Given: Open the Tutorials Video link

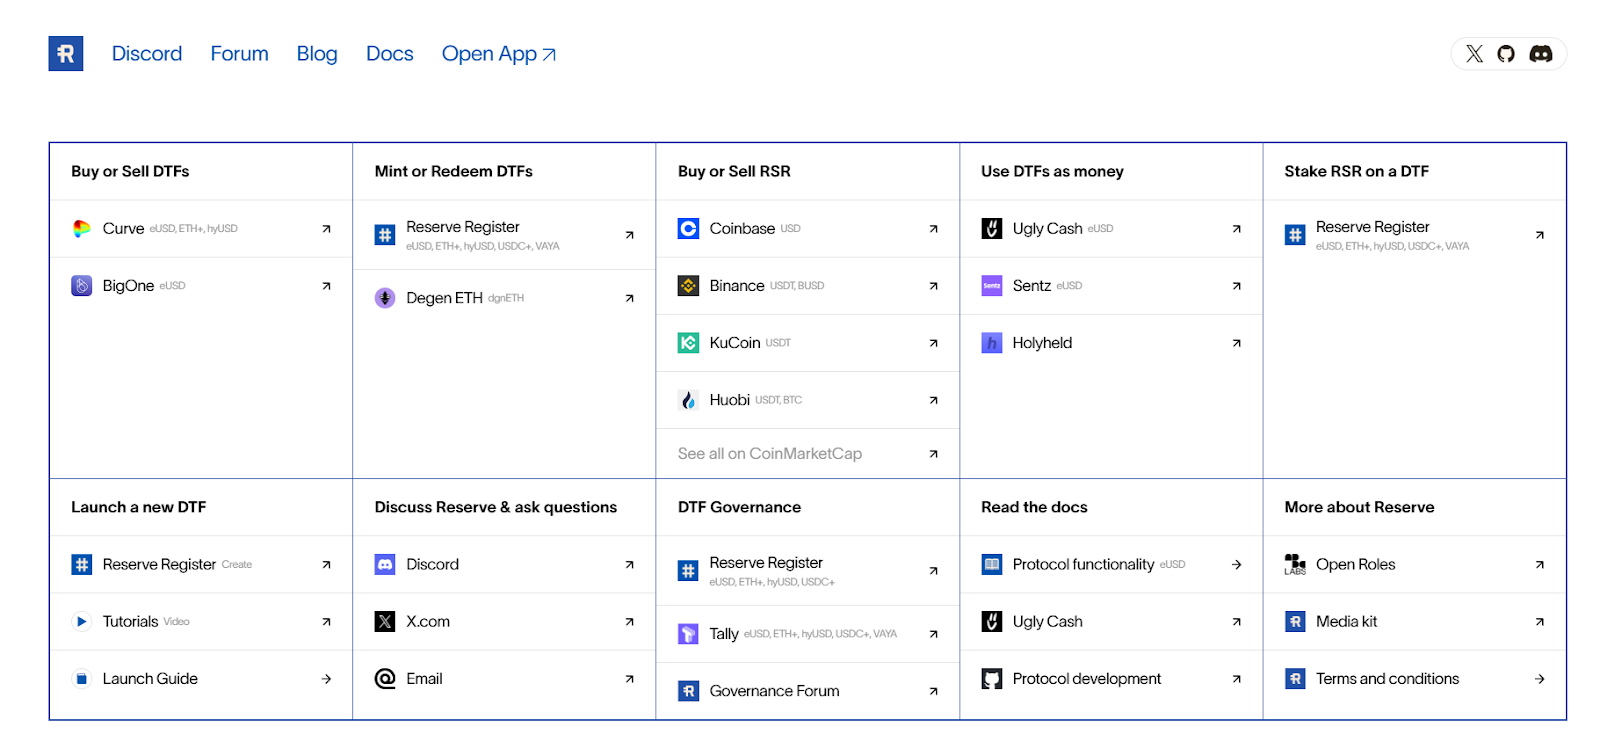Looking at the screenshot, I should click(x=201, y=622).
